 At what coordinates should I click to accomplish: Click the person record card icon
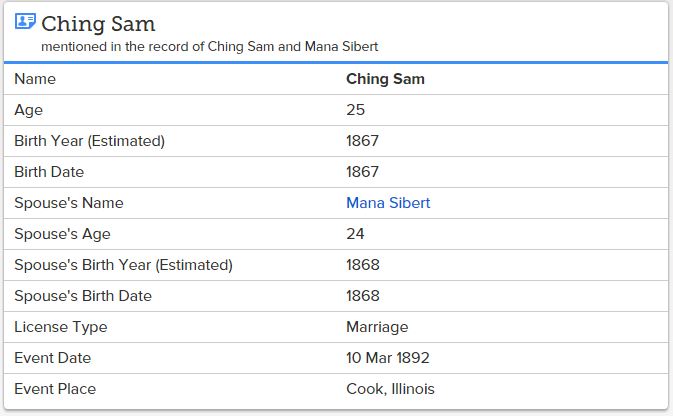[x=25, y=22]
